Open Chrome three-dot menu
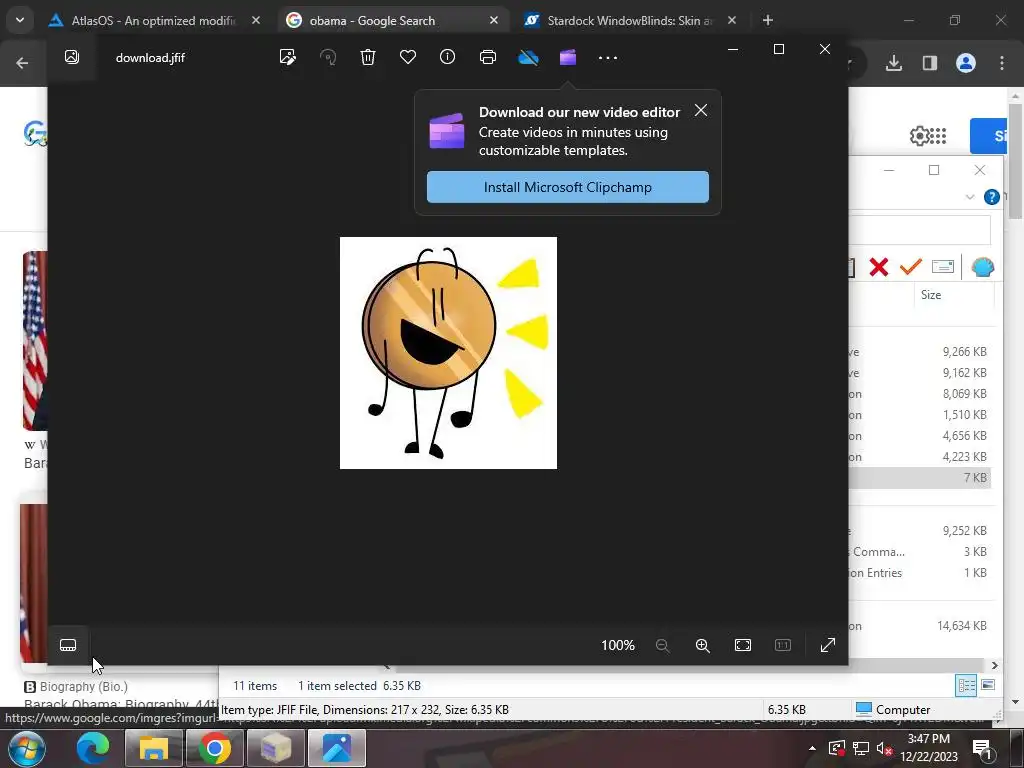The image size is (1024, 768). coord(1002,63)
